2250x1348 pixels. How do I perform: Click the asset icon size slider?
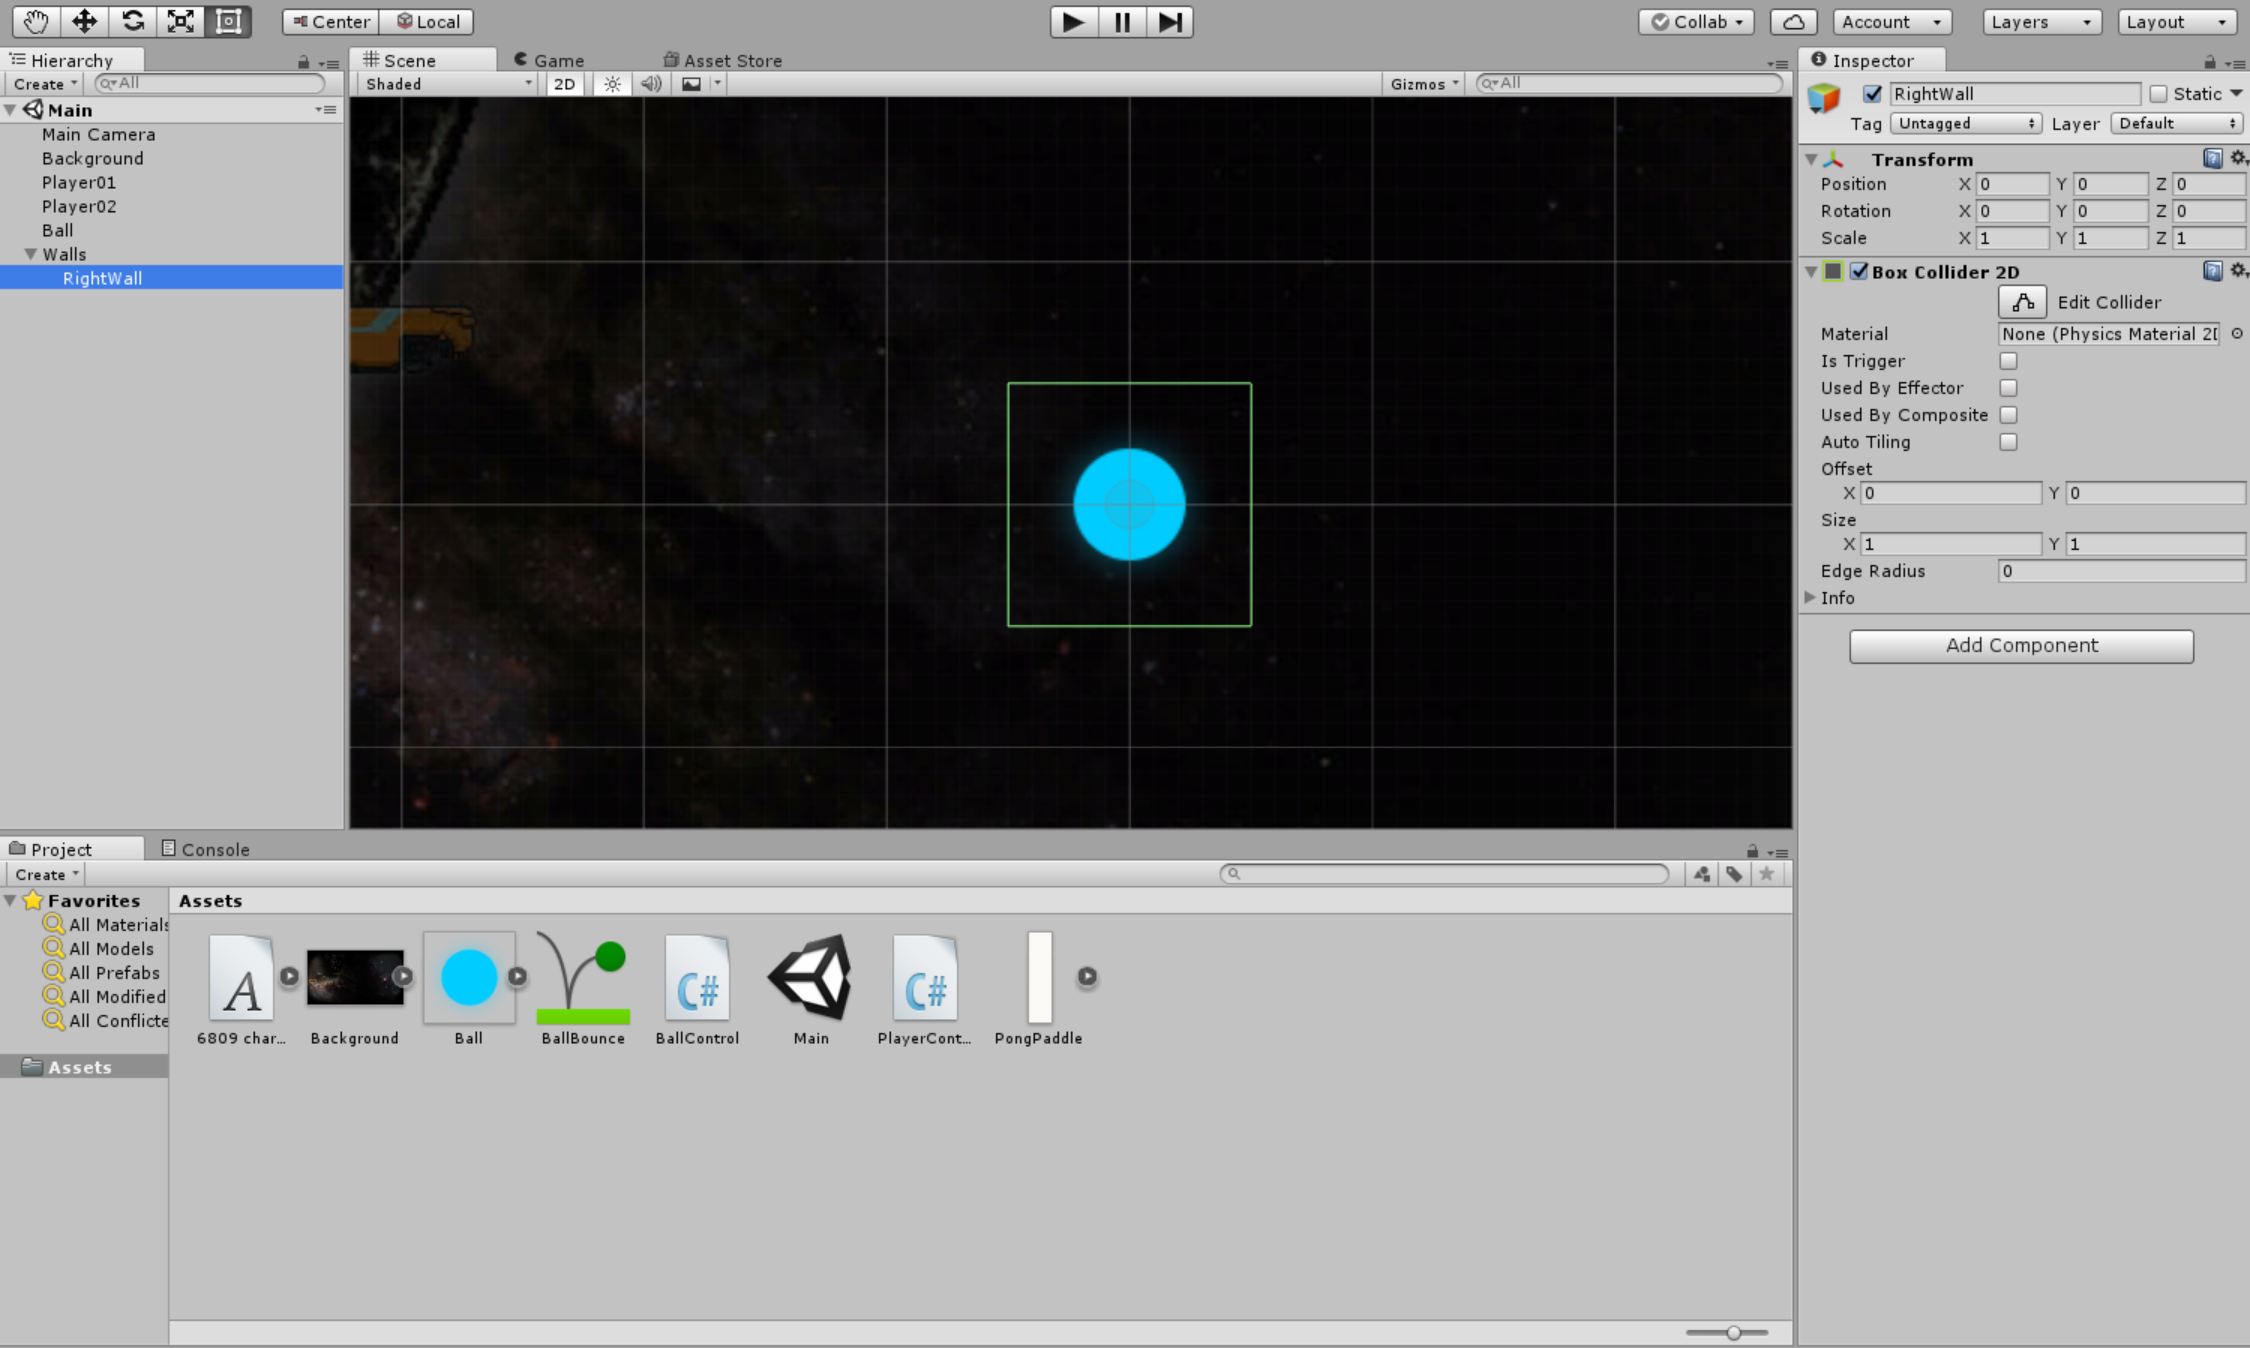(1733, 1332)
